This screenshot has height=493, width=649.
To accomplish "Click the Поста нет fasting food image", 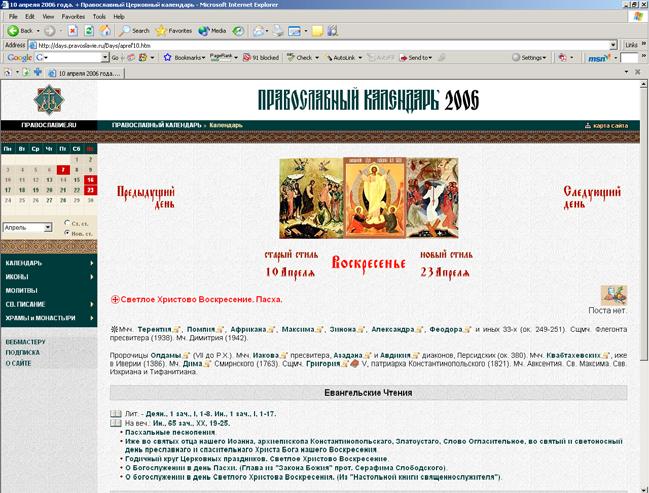I will (614, 295).
